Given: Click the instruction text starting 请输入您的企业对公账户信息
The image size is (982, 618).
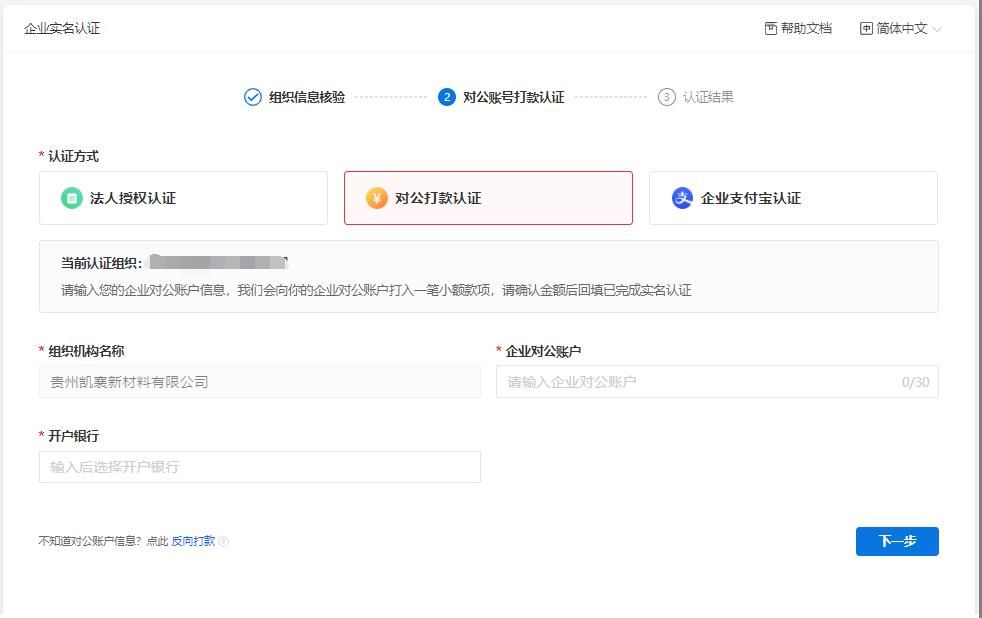Looking at the screenshot, I should (376, 290).
